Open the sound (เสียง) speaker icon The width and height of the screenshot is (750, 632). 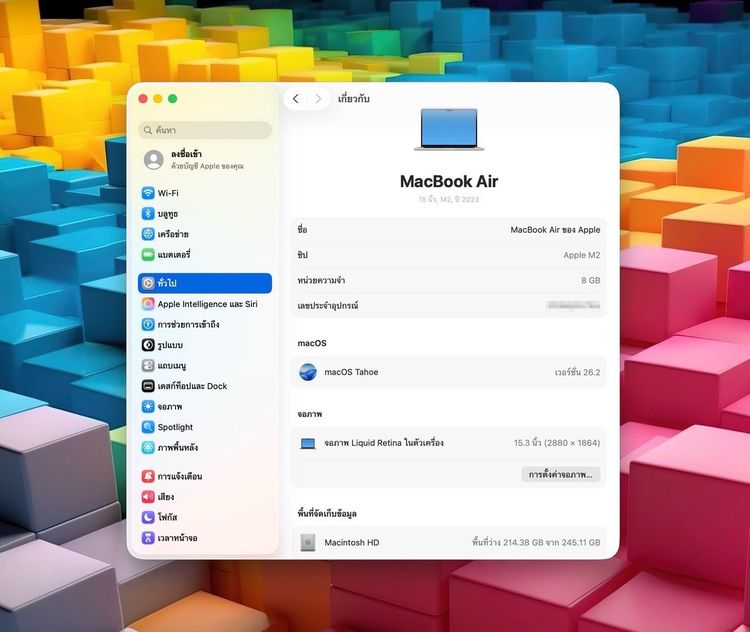pos(148,497)
